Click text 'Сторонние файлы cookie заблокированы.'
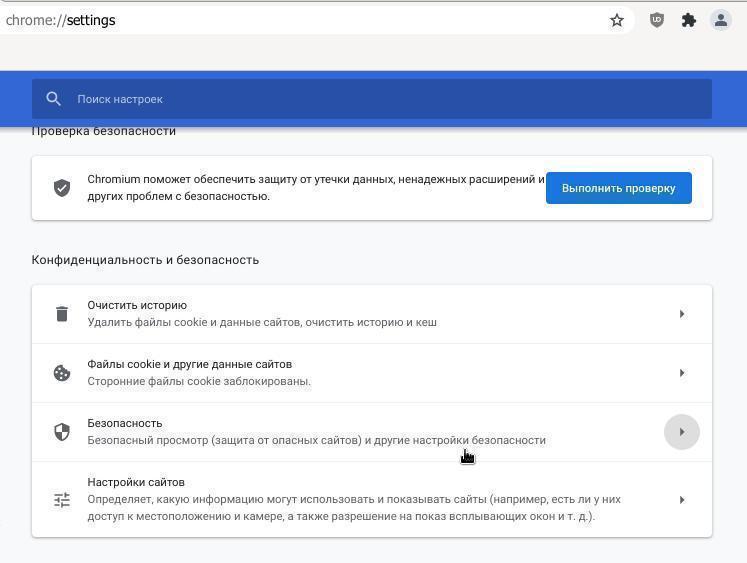Image resolution: width=747 pixels, height=563 pixels. [x=199, y=381]
